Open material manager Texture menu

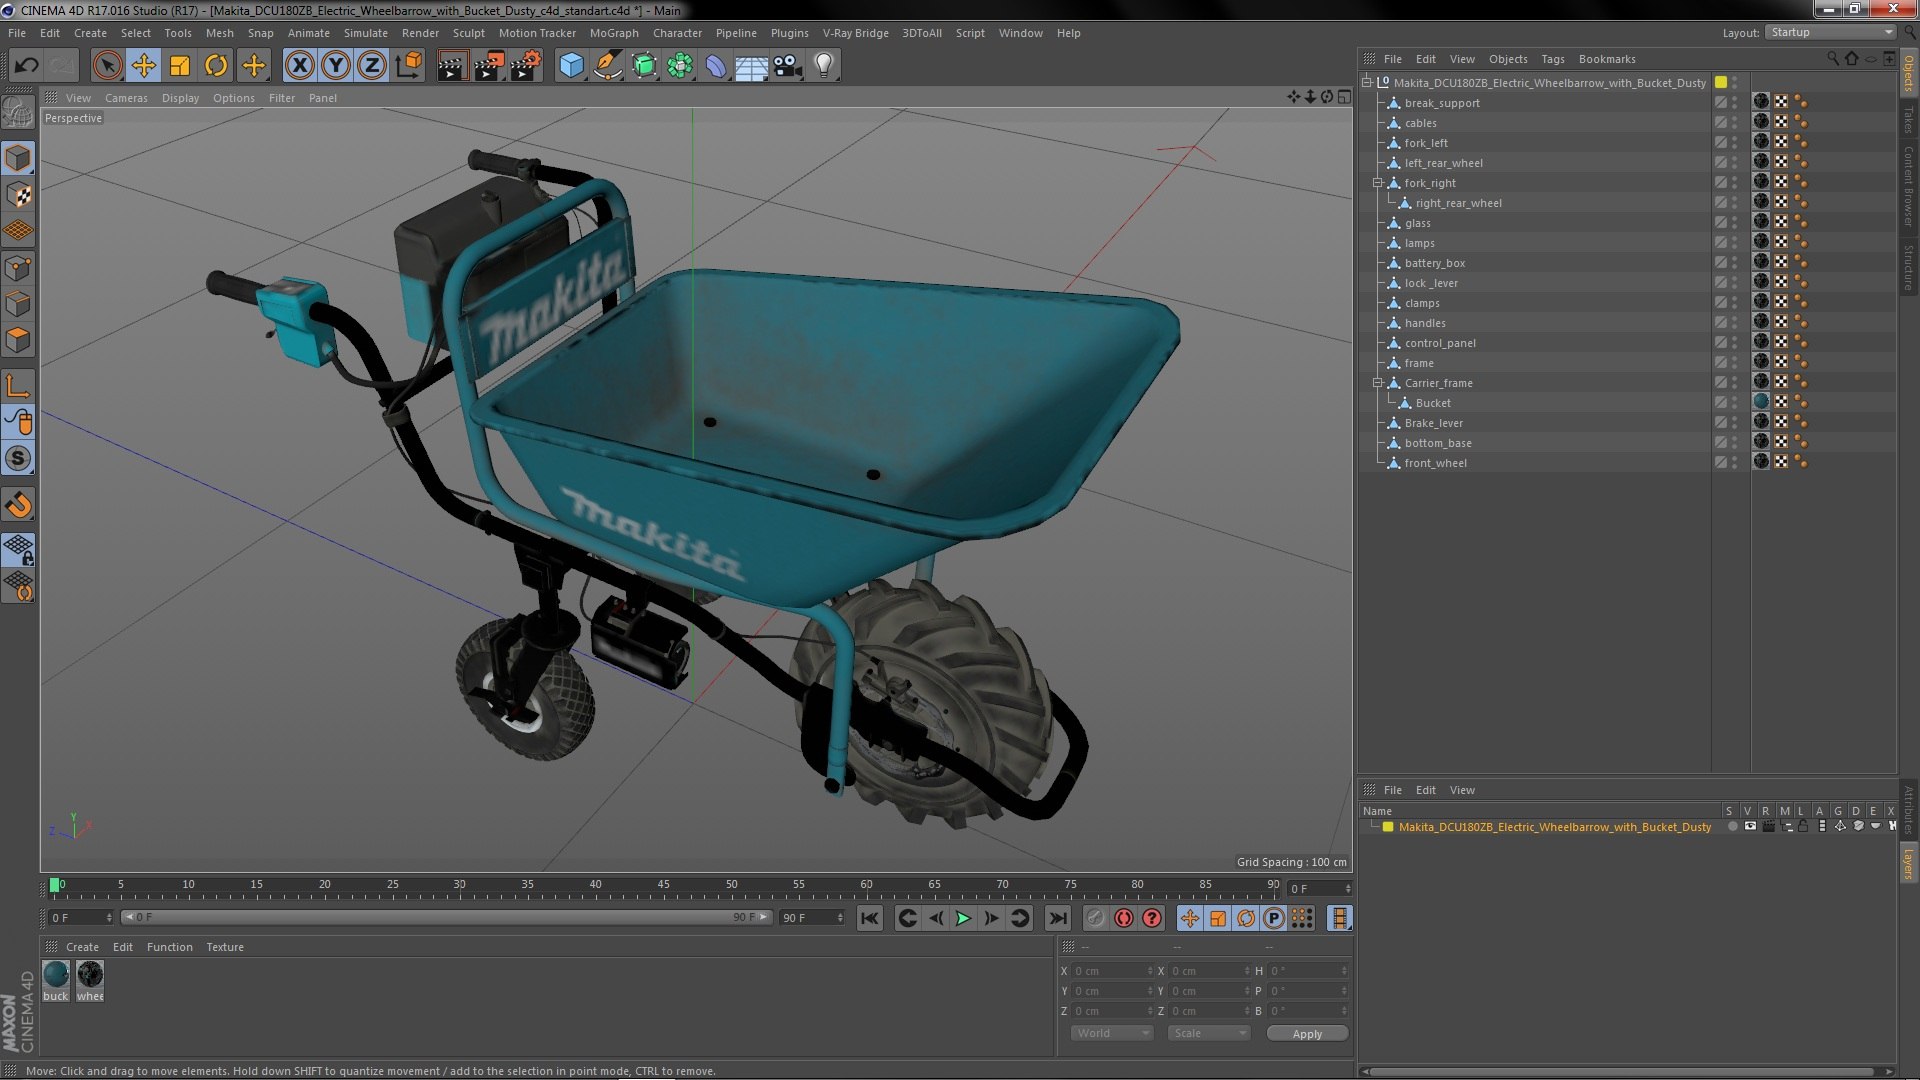[x=225, y=947]
